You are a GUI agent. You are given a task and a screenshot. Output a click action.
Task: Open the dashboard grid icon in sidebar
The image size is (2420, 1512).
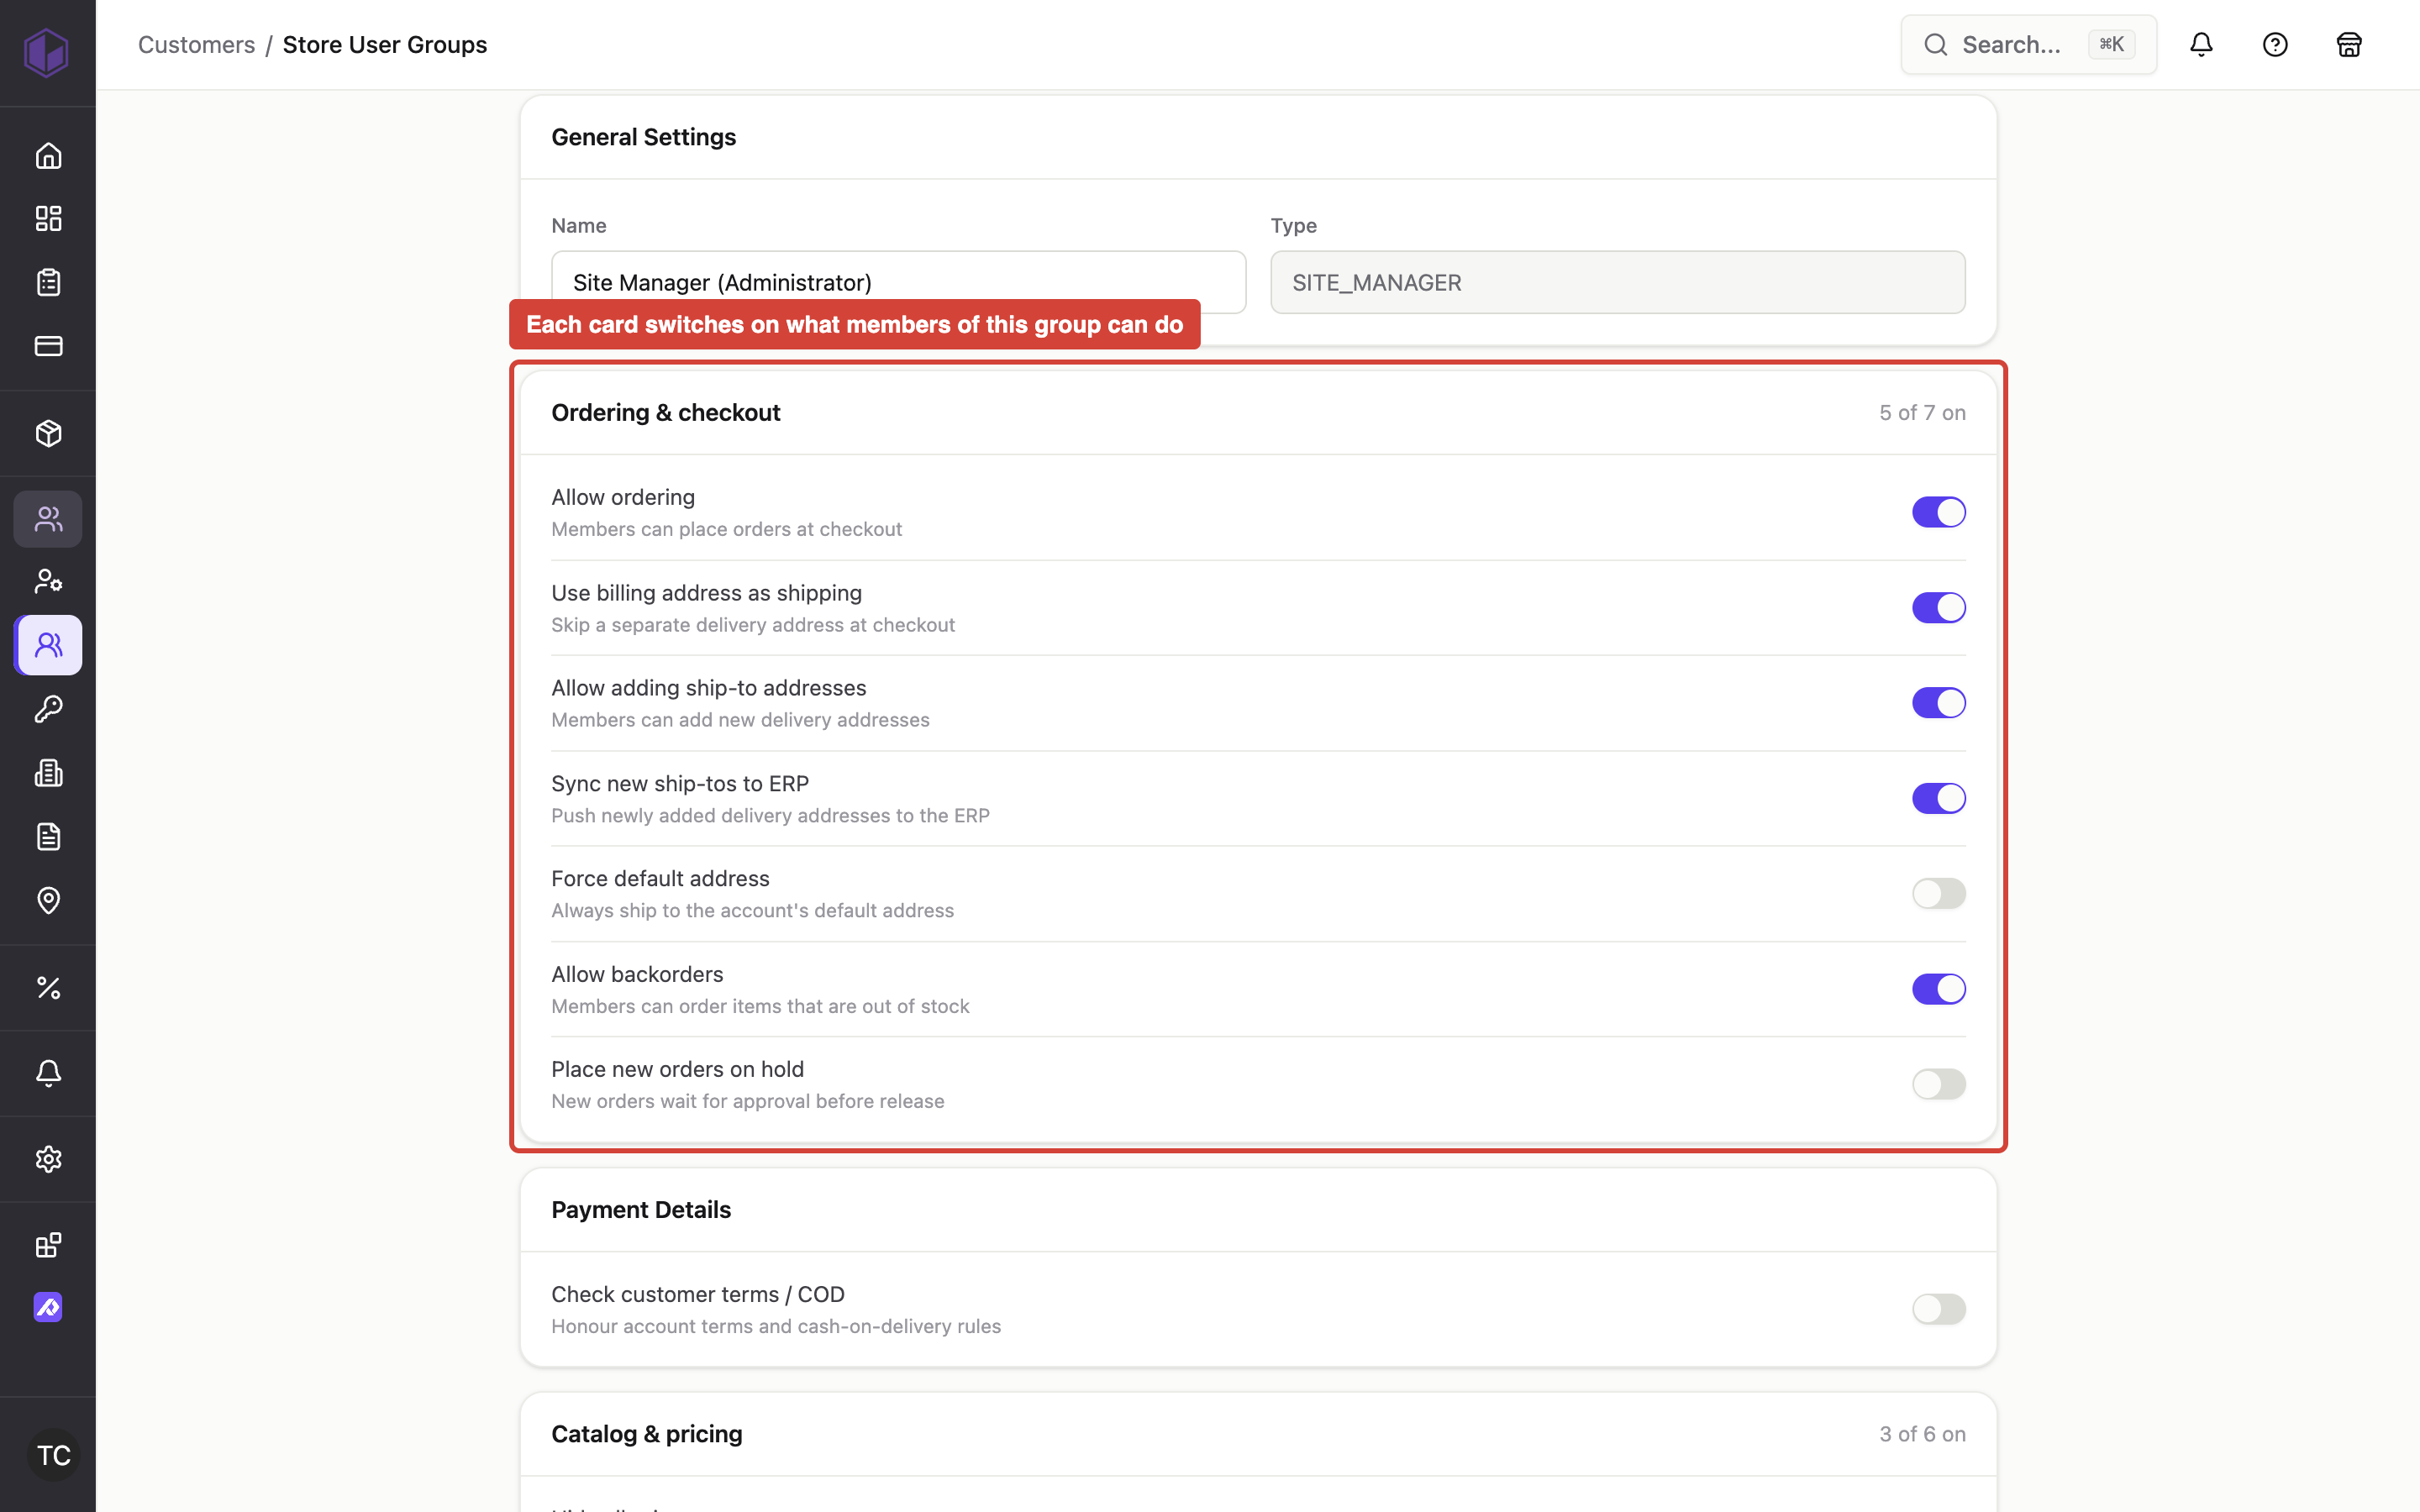point(48,218)
